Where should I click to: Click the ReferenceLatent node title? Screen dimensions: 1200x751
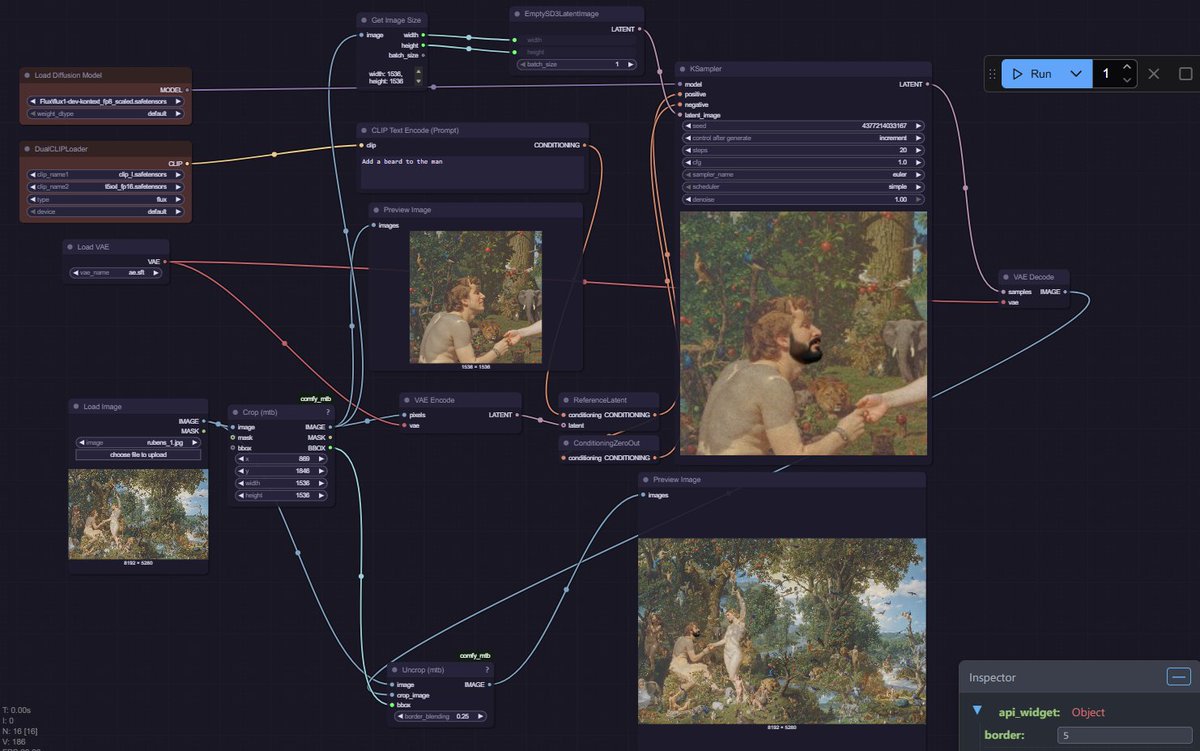[x=599, y=400]
